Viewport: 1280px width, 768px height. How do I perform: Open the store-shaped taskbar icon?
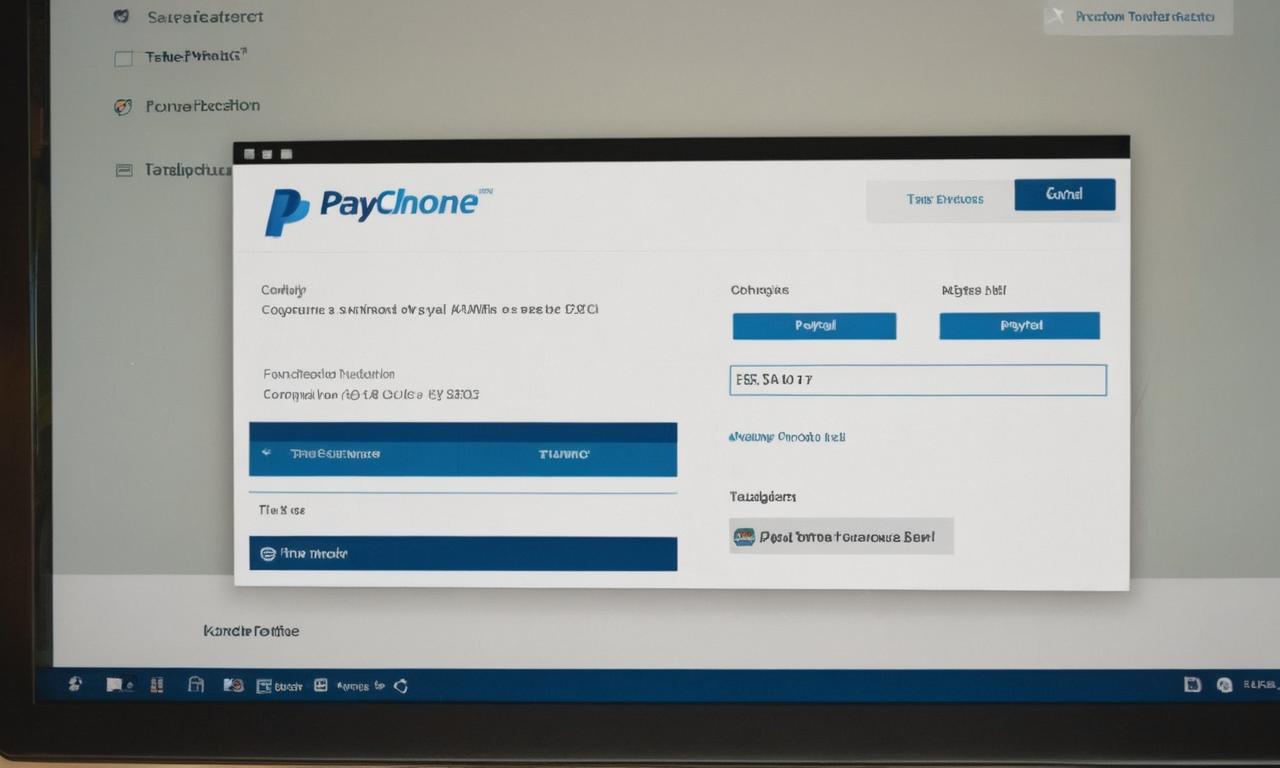196,685
